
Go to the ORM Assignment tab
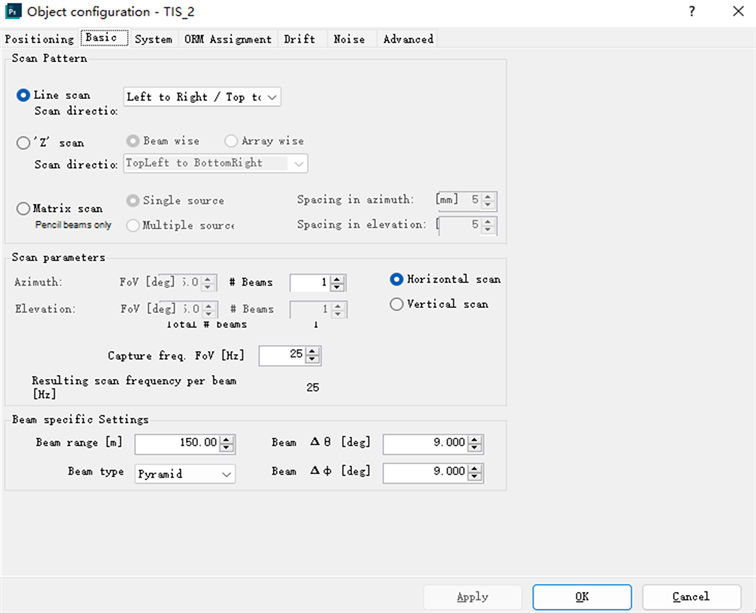[228, 39]
